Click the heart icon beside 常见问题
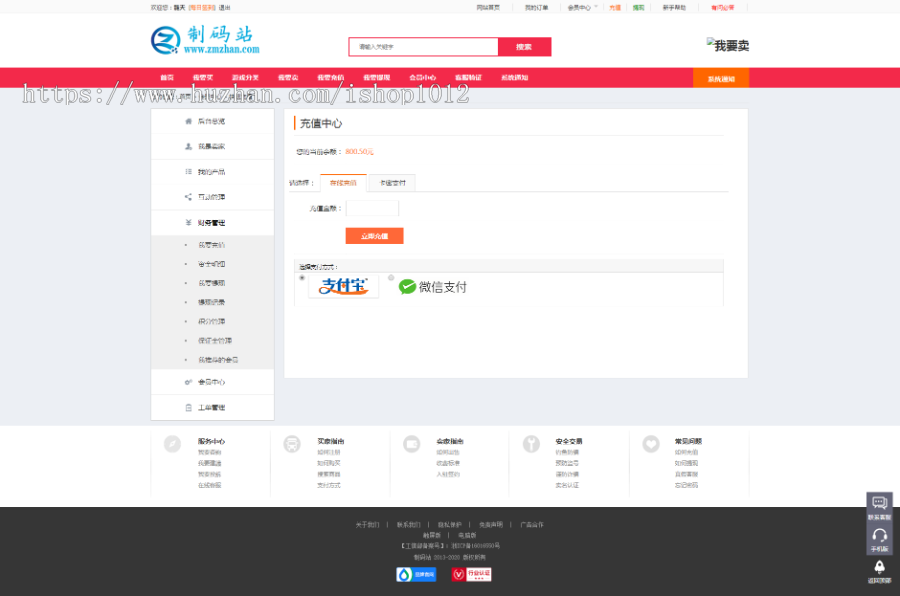 point(651,444)
